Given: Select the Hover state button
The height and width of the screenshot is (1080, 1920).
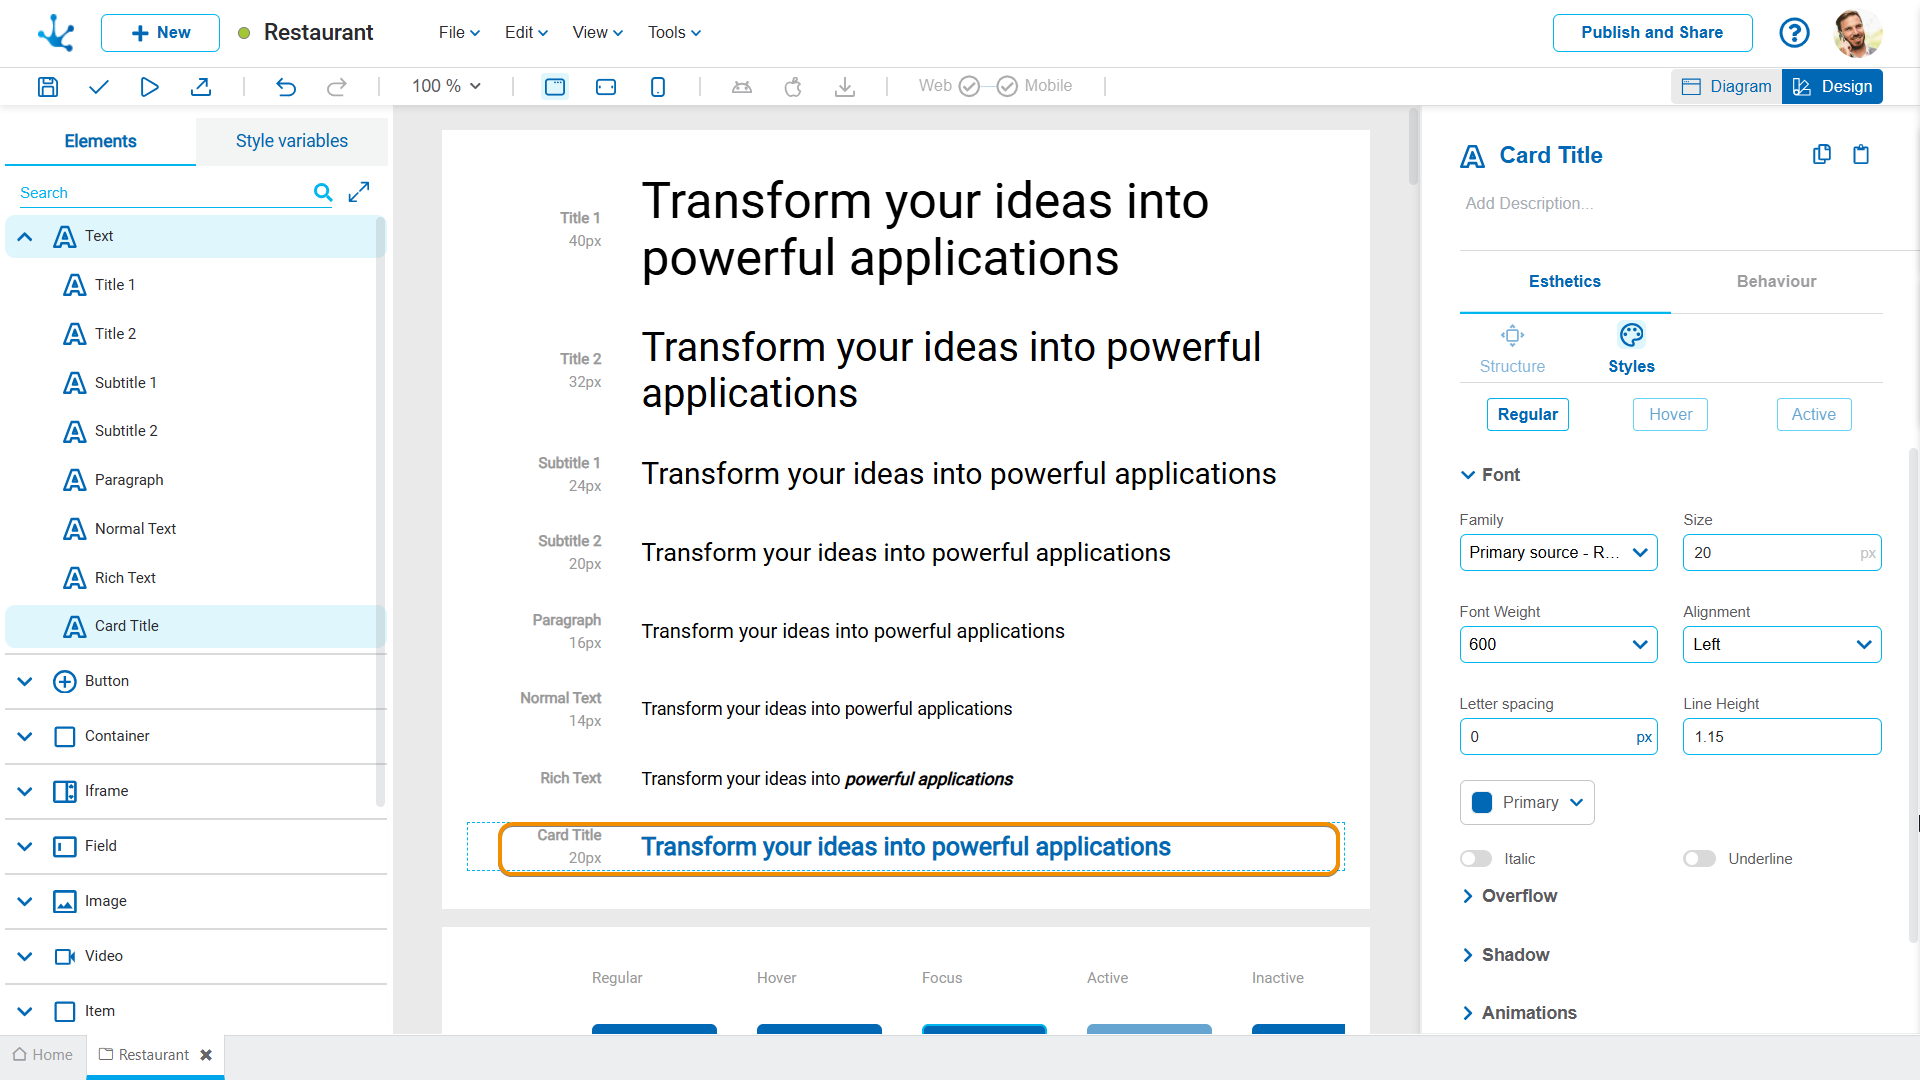Looking at the screenshot, I should (x=1670, y=415).
